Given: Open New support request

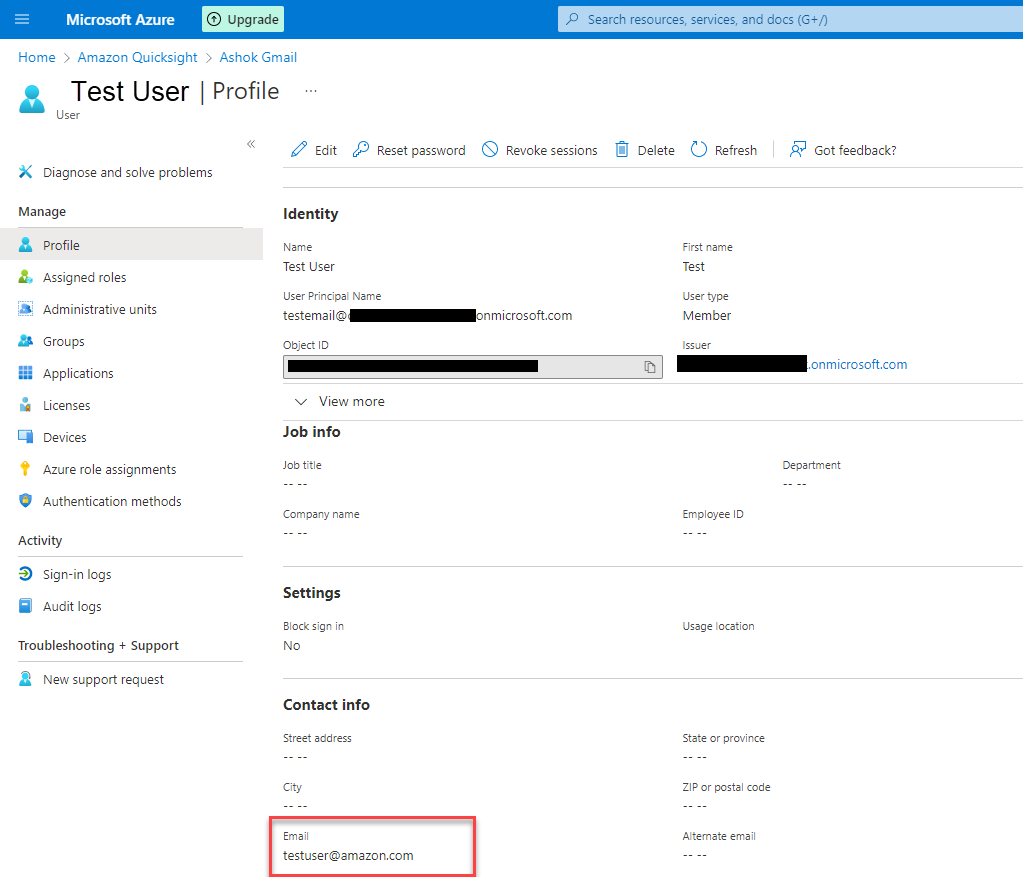Looking at the screenshot, I should tap(103, 679).
